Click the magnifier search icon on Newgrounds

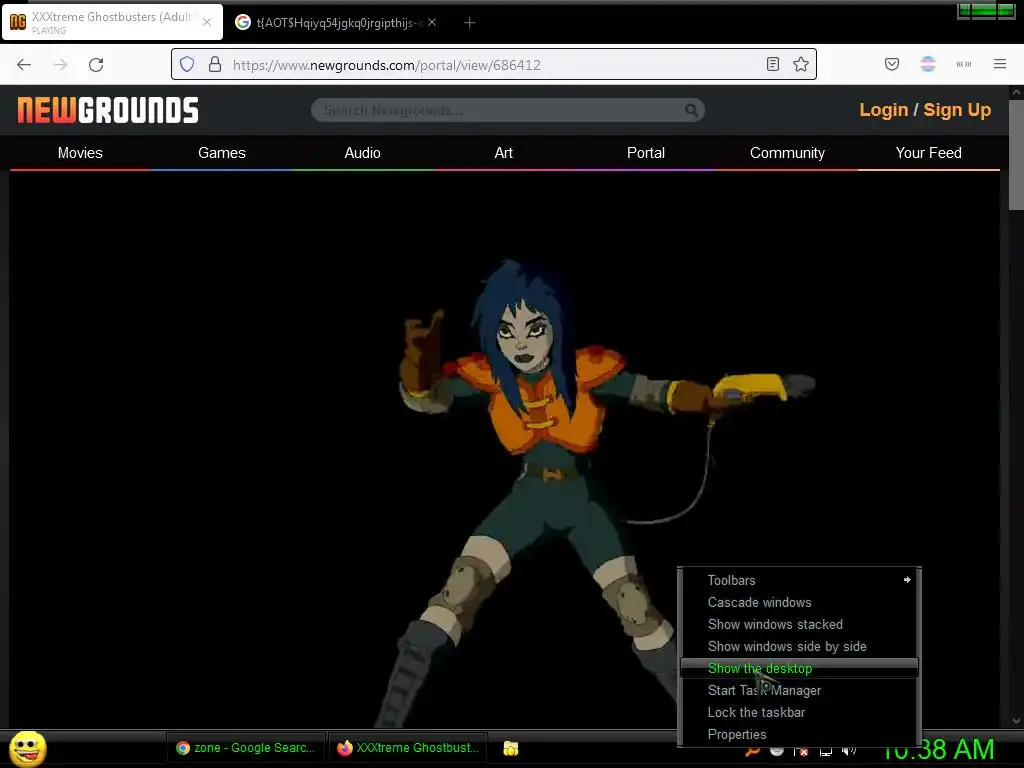(x=691, y=110)
